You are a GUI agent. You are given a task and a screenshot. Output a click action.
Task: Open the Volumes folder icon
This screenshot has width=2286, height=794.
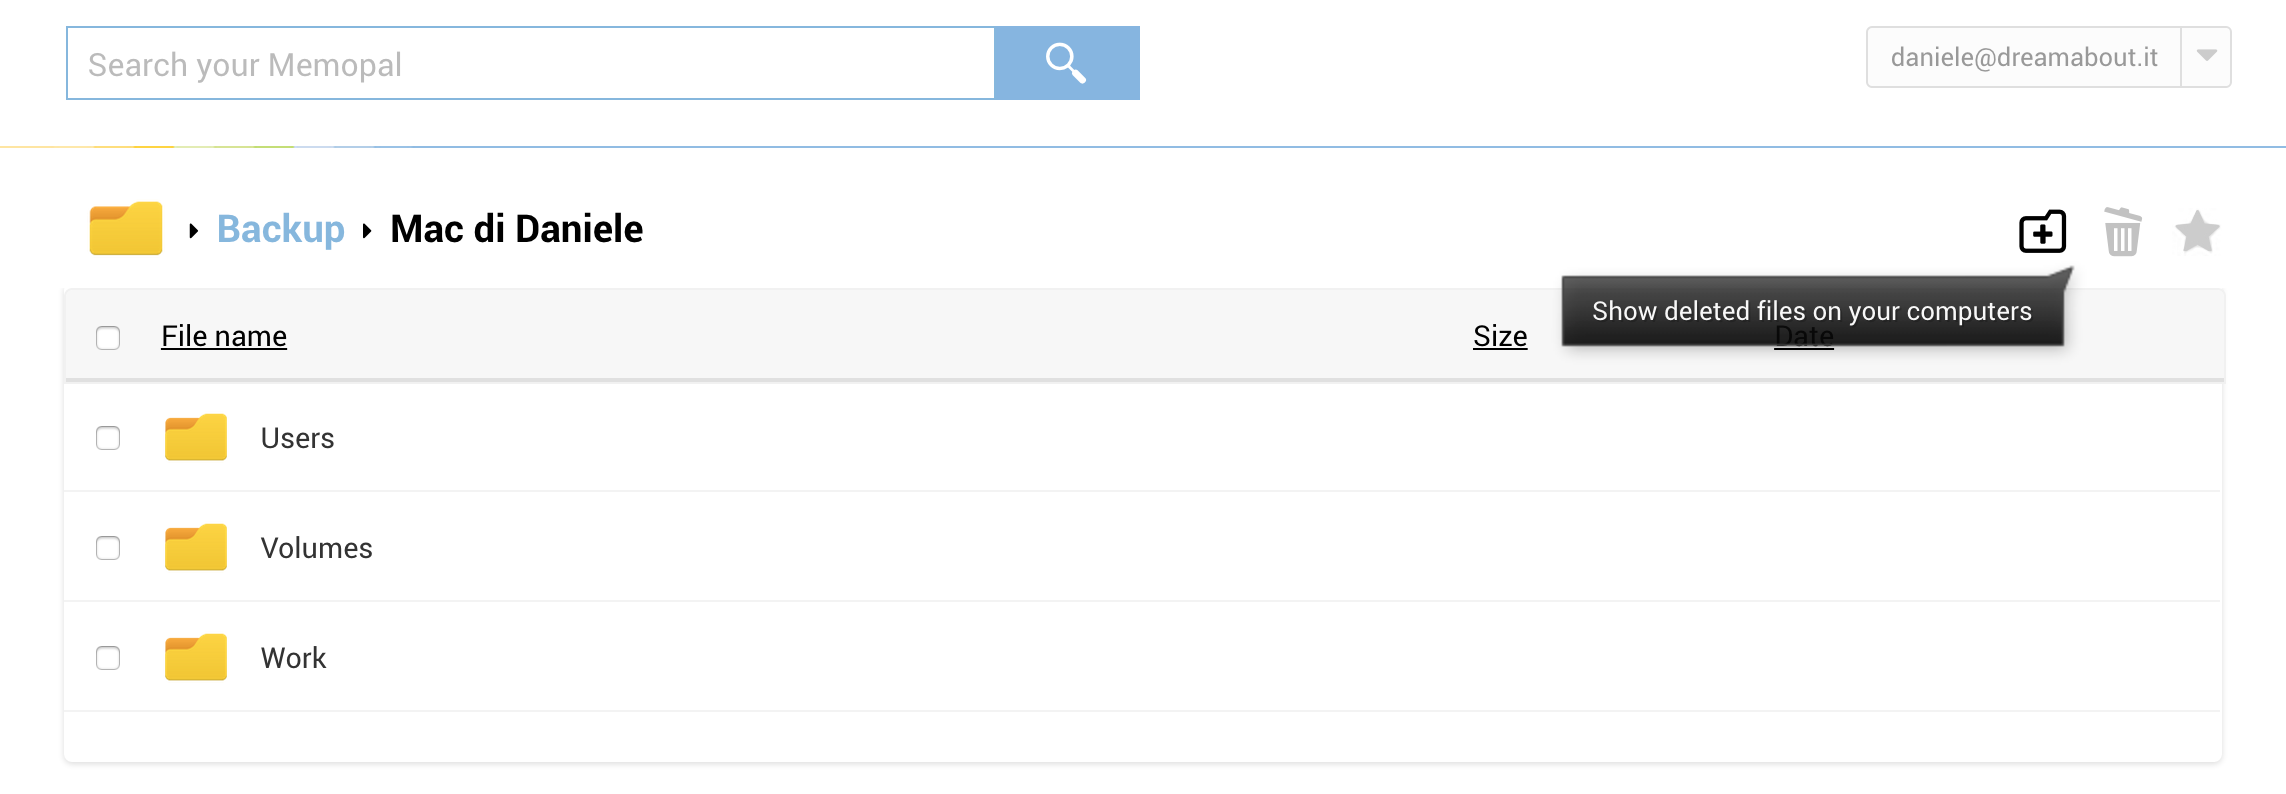tap(196, 547)
